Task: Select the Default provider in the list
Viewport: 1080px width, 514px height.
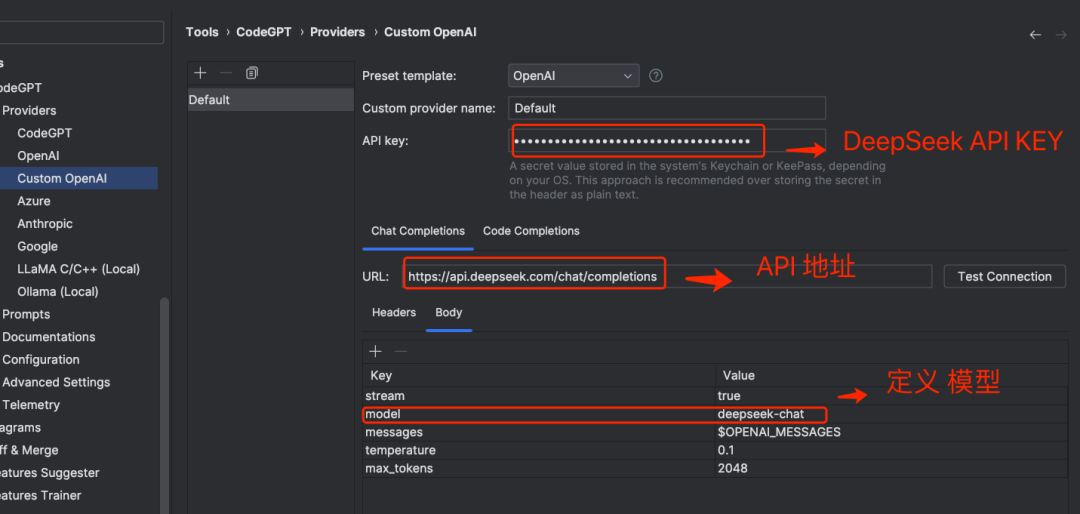Action: coord(271,100)
